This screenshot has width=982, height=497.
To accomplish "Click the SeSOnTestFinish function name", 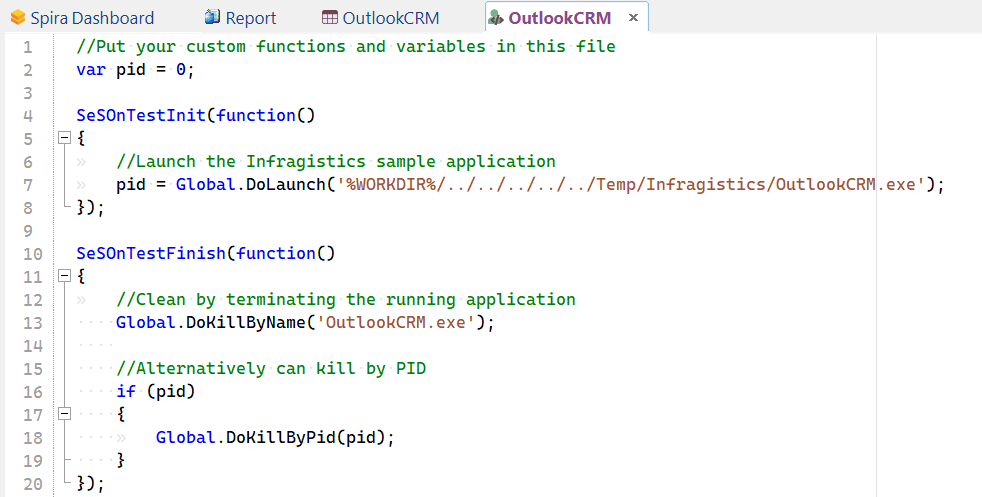I will point(150,253).
